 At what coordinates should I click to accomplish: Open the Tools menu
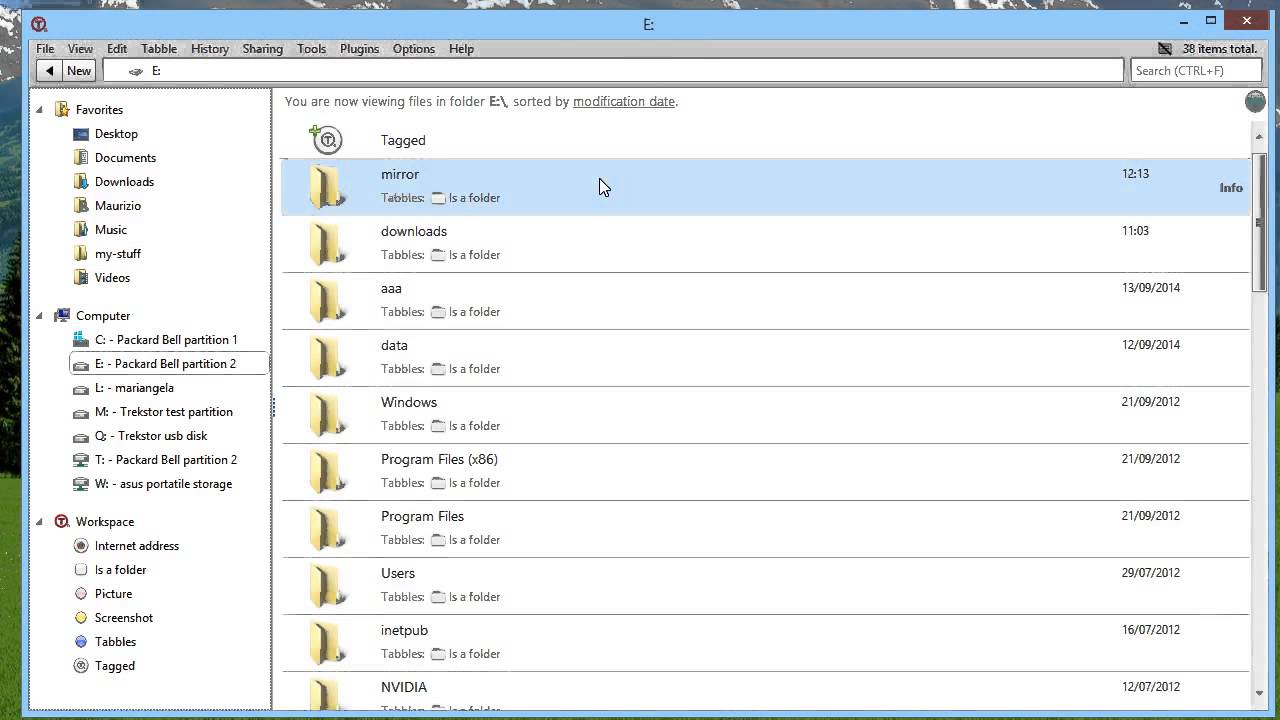point(311,48)
